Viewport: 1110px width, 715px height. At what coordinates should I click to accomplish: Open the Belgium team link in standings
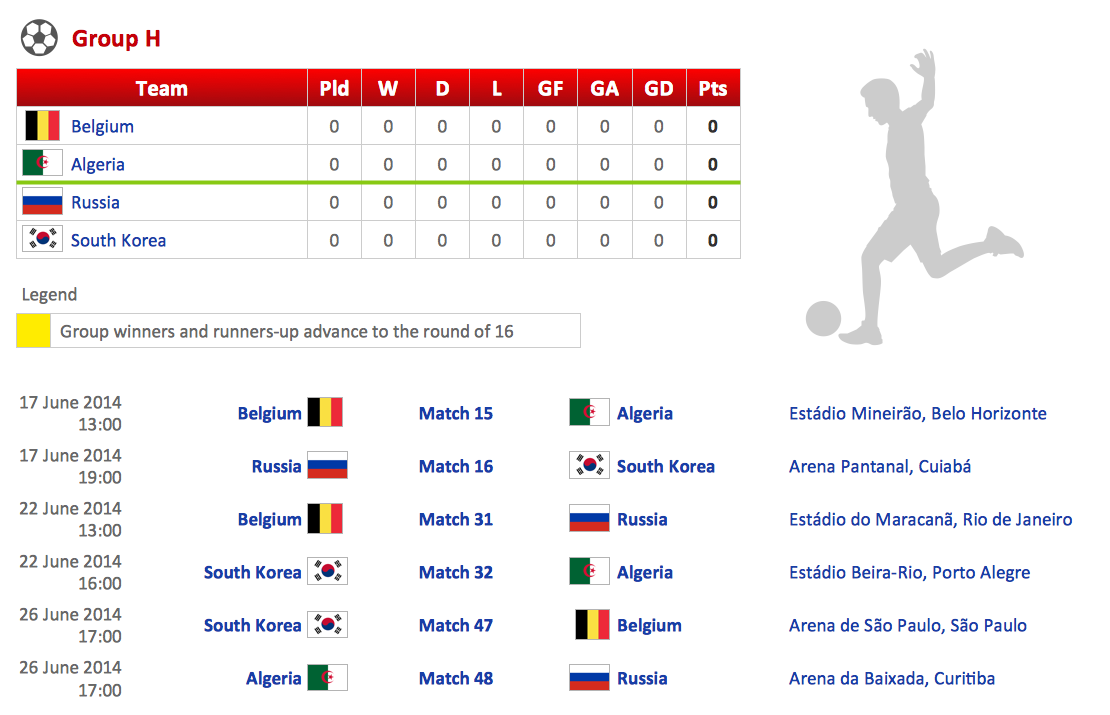tap(102, 126)
